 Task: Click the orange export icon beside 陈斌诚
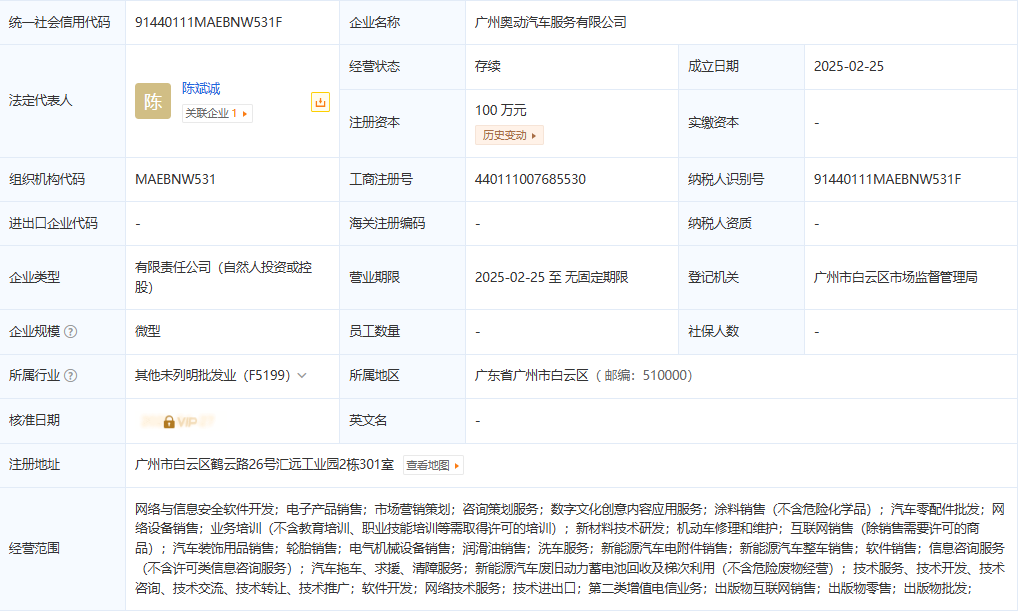pos(320,102)
